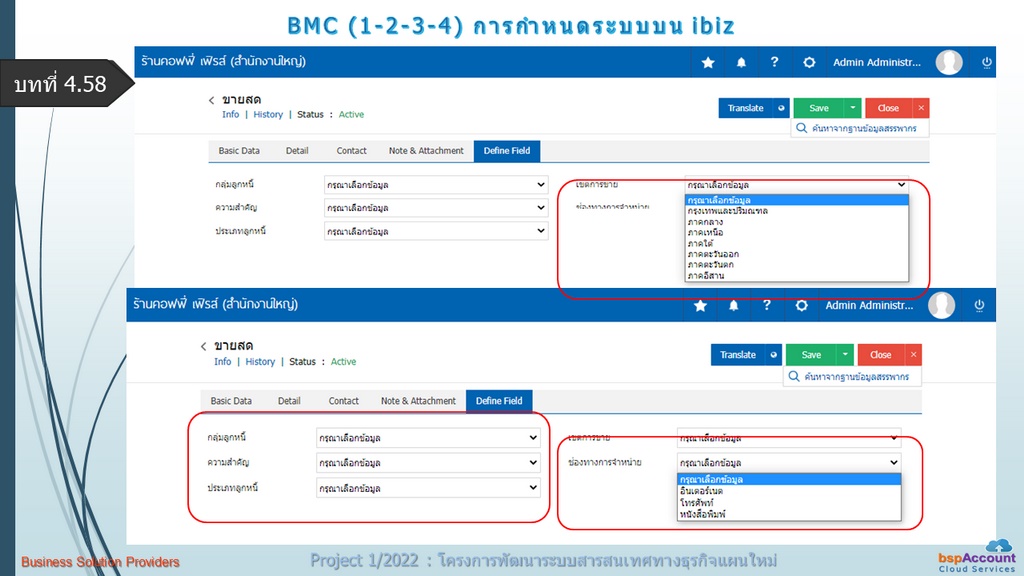Open the Info link in upper window
This screenshot has width=1024, height=576.
(231, 114)
